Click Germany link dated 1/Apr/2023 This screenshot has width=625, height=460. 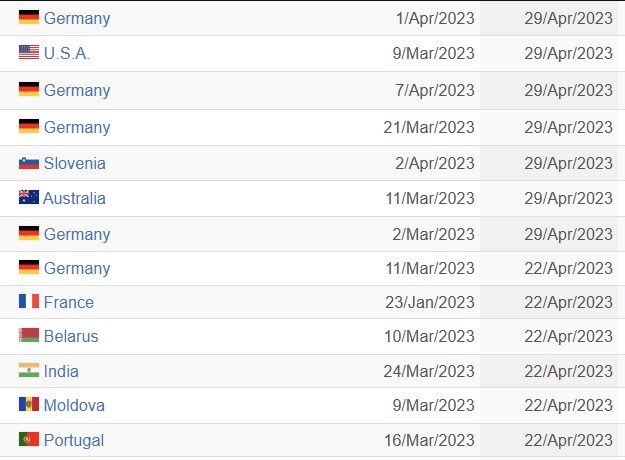[x=77, y=19]
